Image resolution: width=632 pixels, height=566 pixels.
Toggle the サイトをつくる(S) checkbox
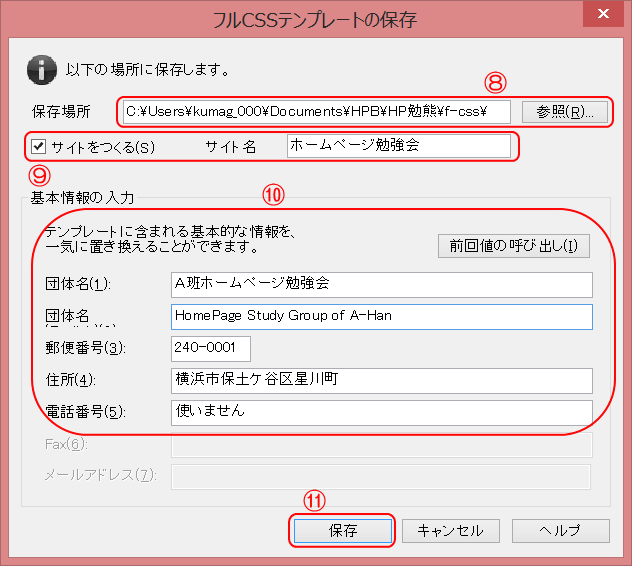(x=39, y=146)
